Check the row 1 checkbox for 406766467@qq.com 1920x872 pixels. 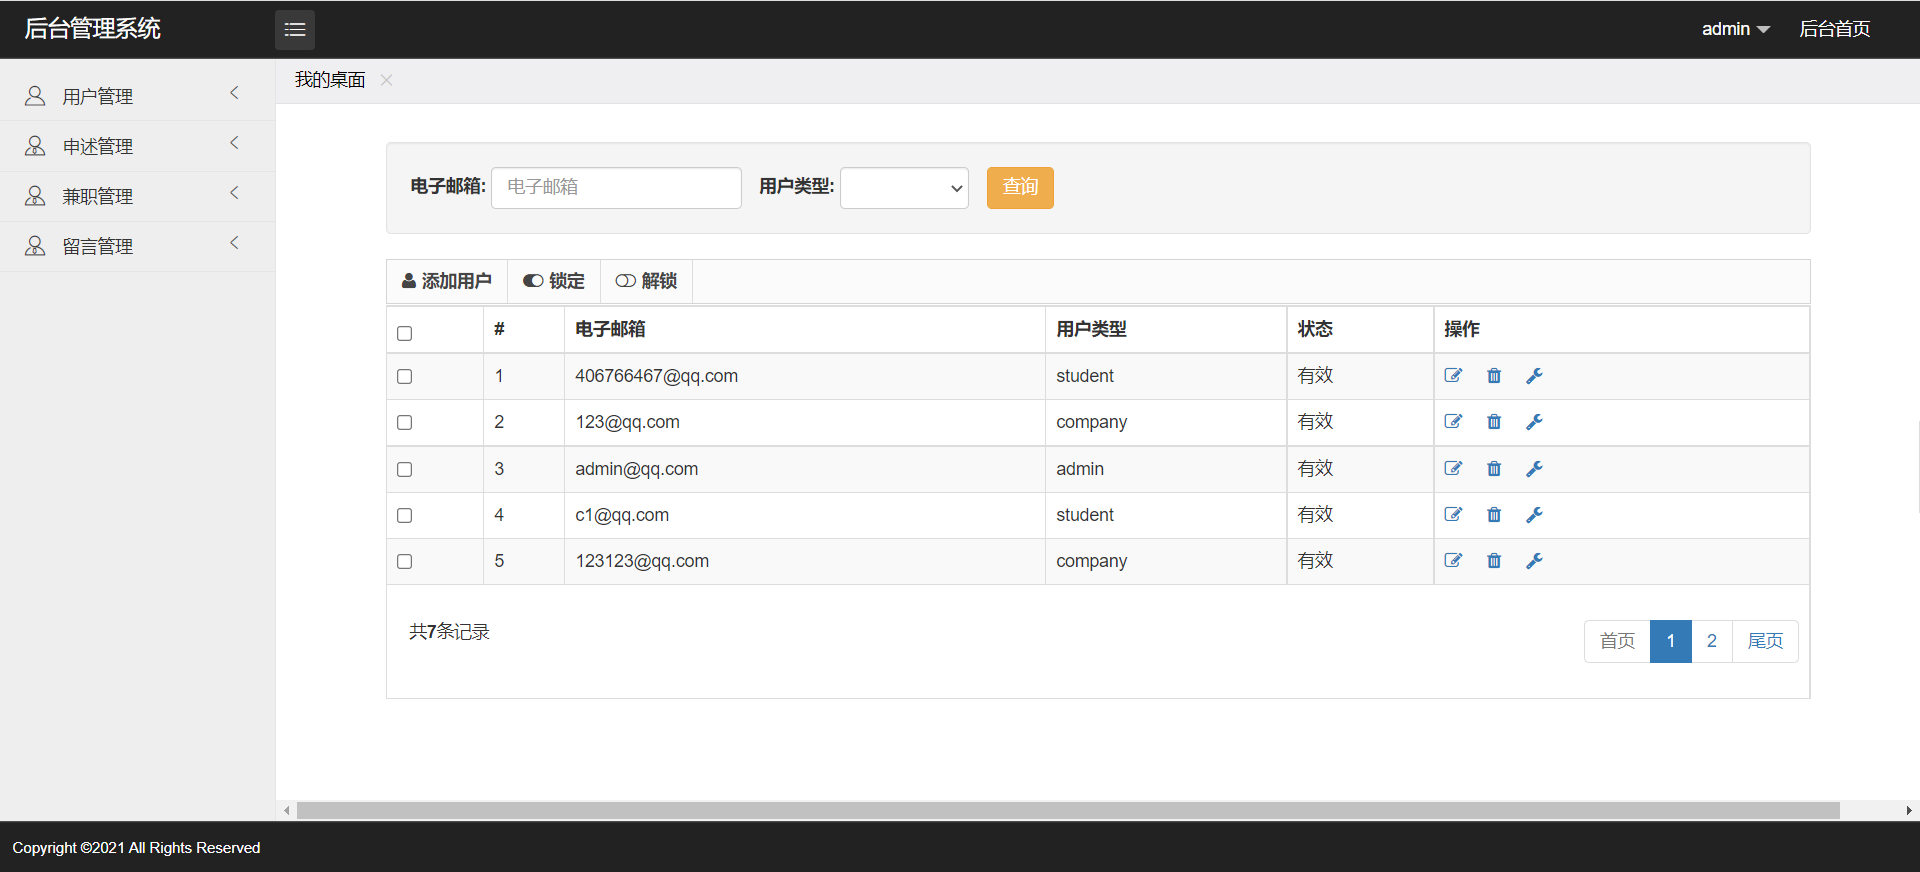point(404,376)
